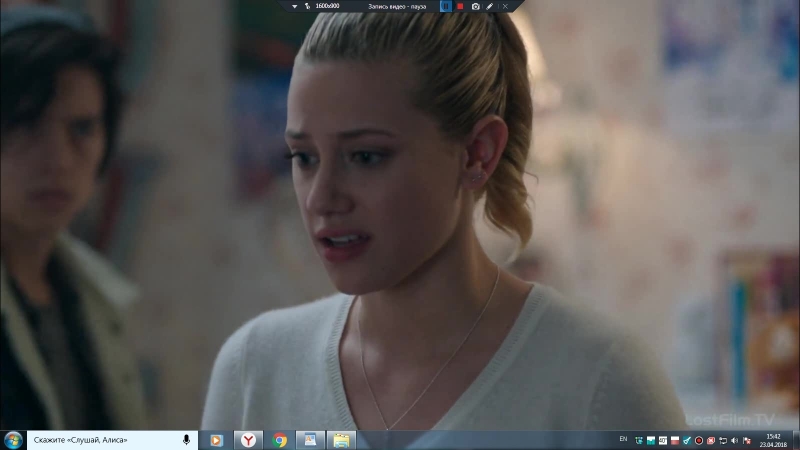This screenshot has height=450, width=800.
Task: Click the Show desktop strip
Action: coord(796,440)
